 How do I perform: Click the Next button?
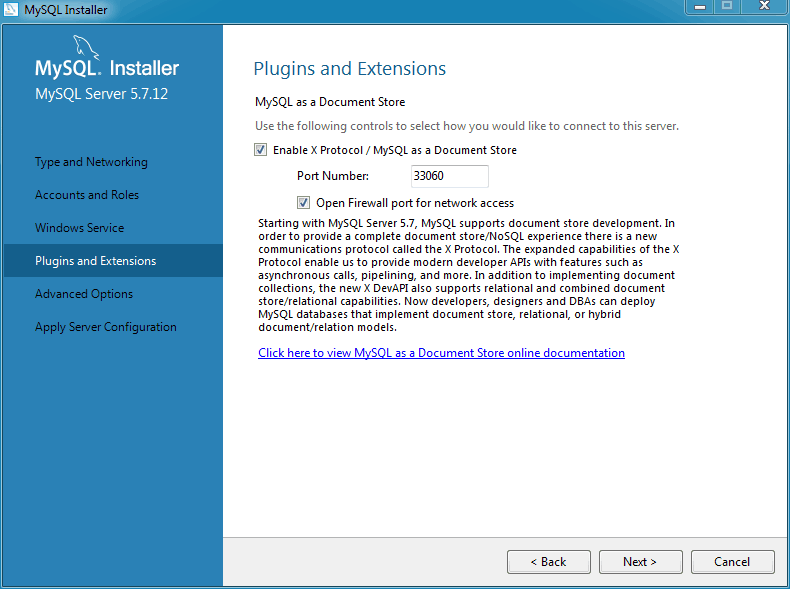[640, 562]
